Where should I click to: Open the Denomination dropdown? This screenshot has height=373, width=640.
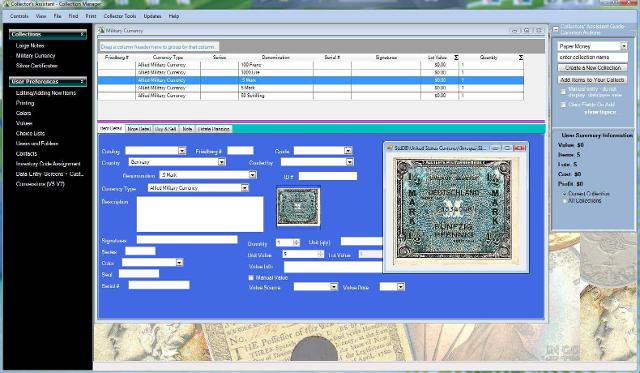coord(252,175)
